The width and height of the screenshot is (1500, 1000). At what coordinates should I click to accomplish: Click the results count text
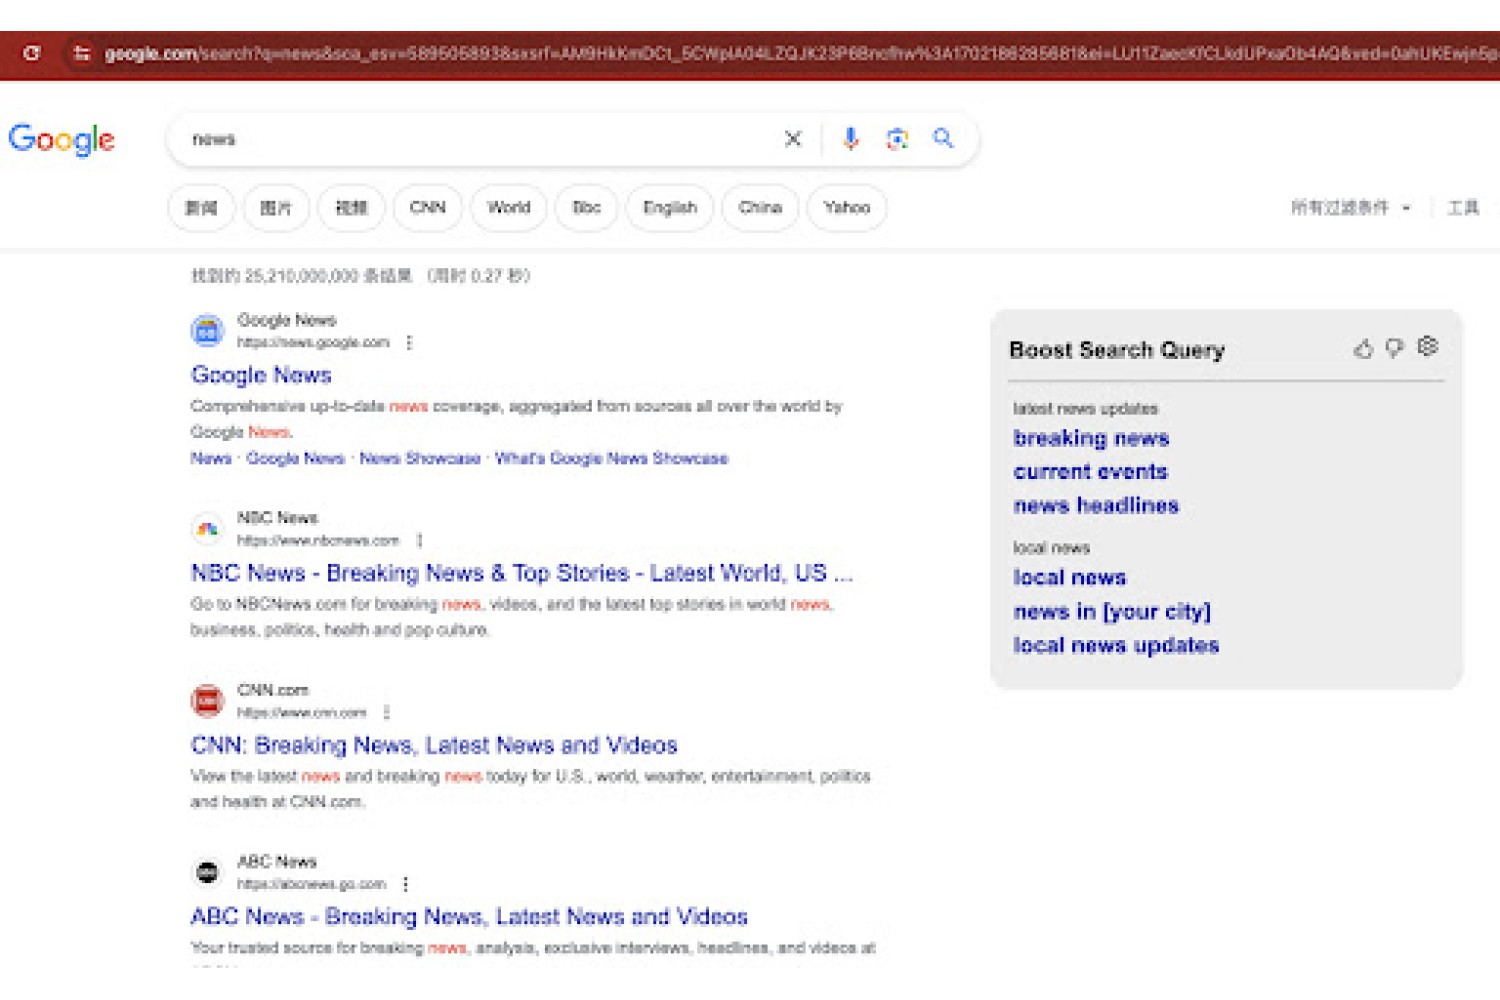pos(361,276)
